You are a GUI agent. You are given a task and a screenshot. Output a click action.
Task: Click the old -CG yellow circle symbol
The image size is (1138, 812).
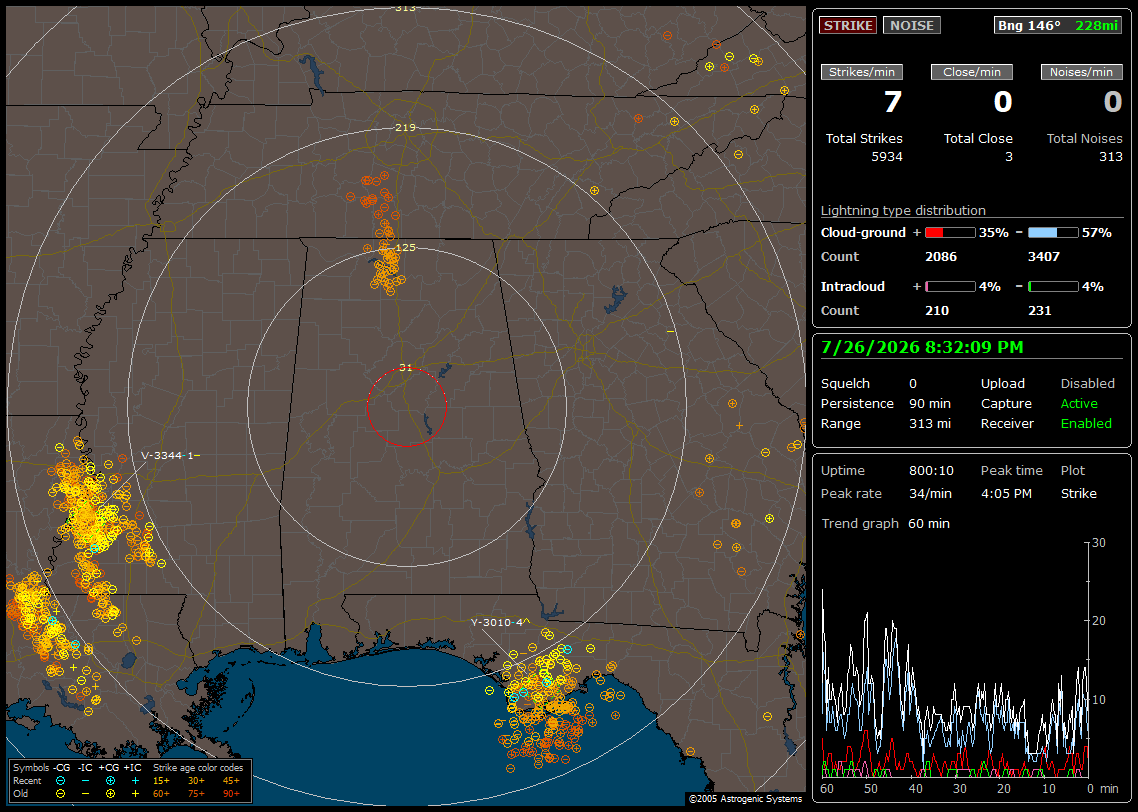pyautogui.click(x=60, y=794)
